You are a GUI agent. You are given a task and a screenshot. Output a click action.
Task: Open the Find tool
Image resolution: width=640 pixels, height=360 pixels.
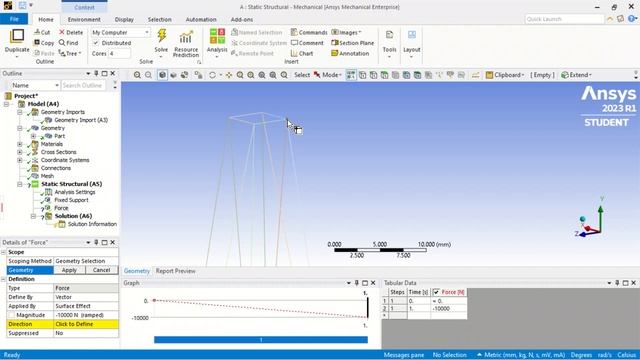68,43
